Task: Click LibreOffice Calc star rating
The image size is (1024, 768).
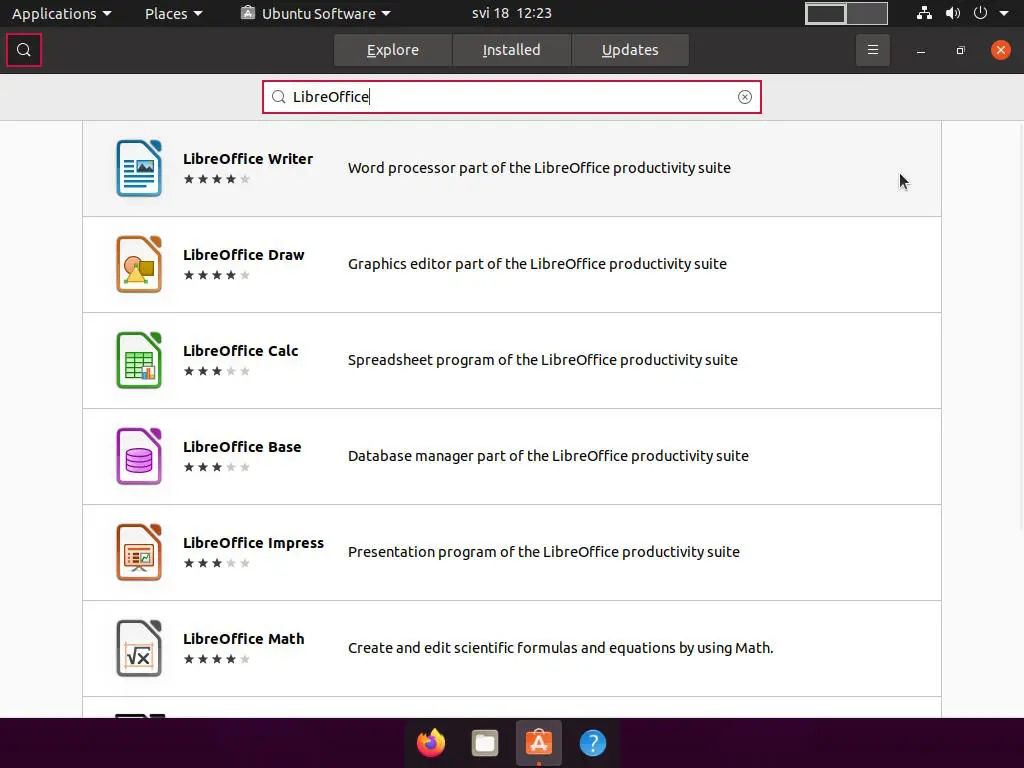Action: [x=217, y=371]
